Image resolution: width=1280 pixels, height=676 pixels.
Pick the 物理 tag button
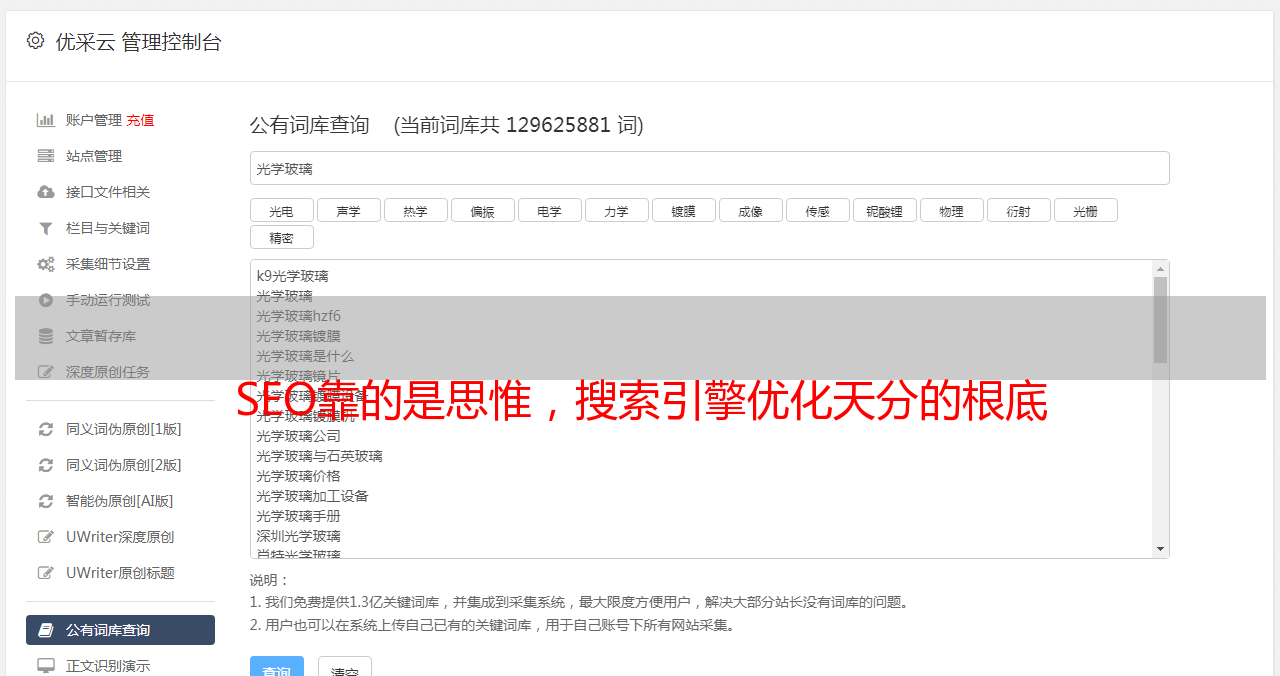click(x=951, y=210)
